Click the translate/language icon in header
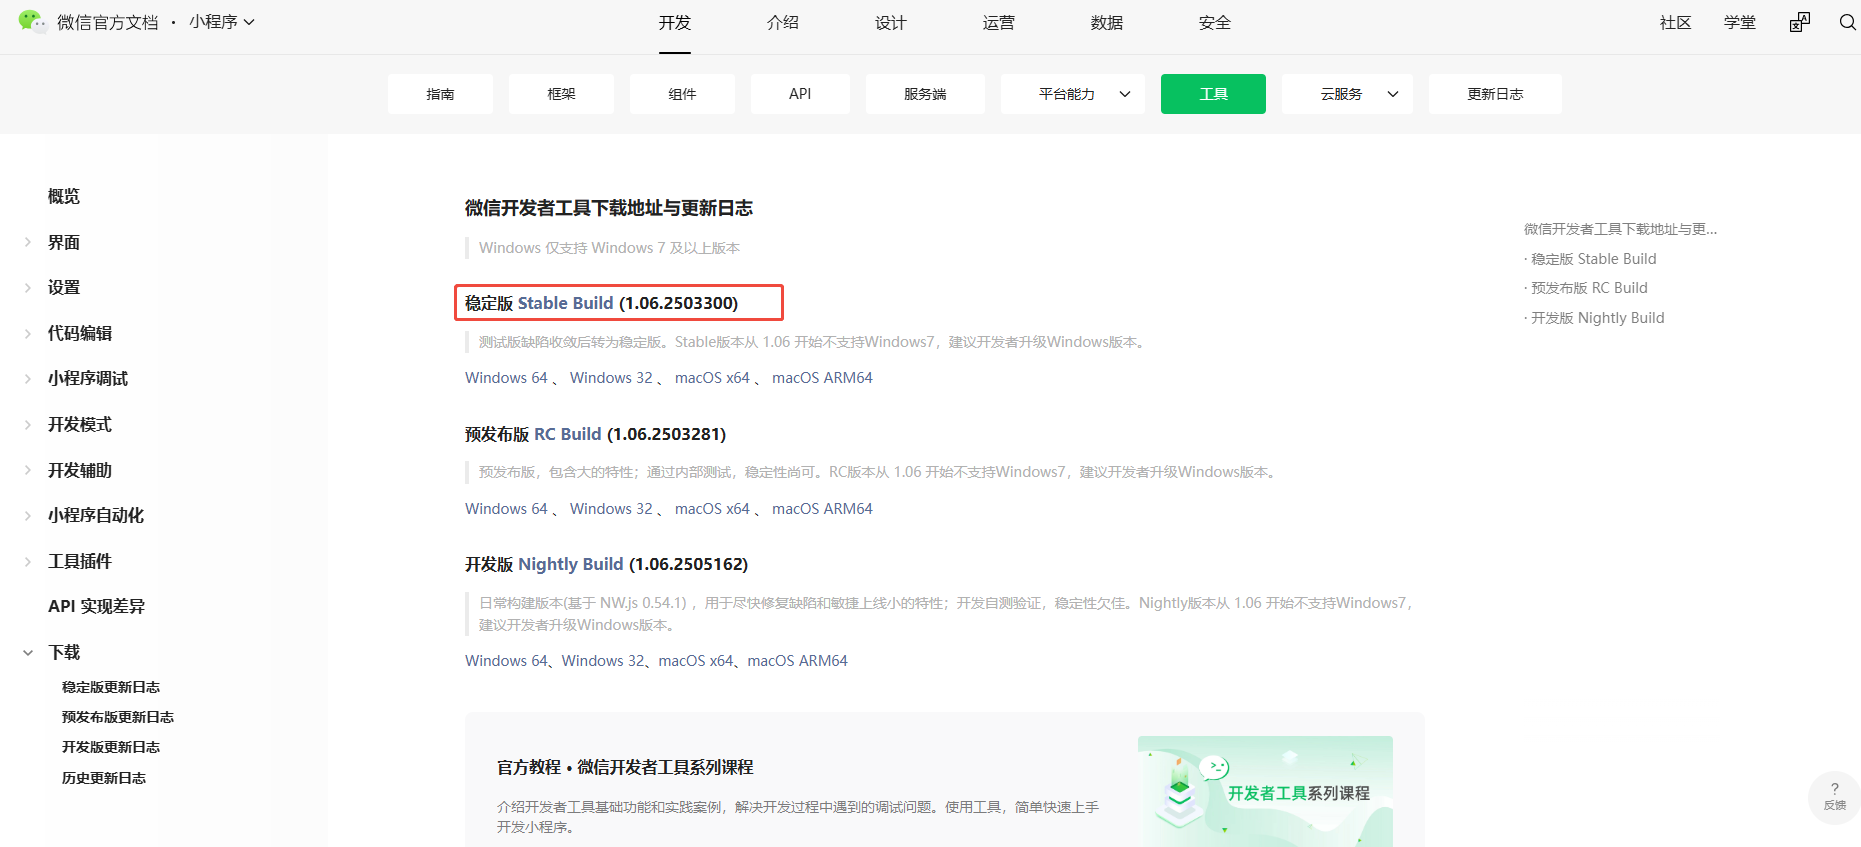Viewport: 1861px width, 847px height. click(1800, 22)
